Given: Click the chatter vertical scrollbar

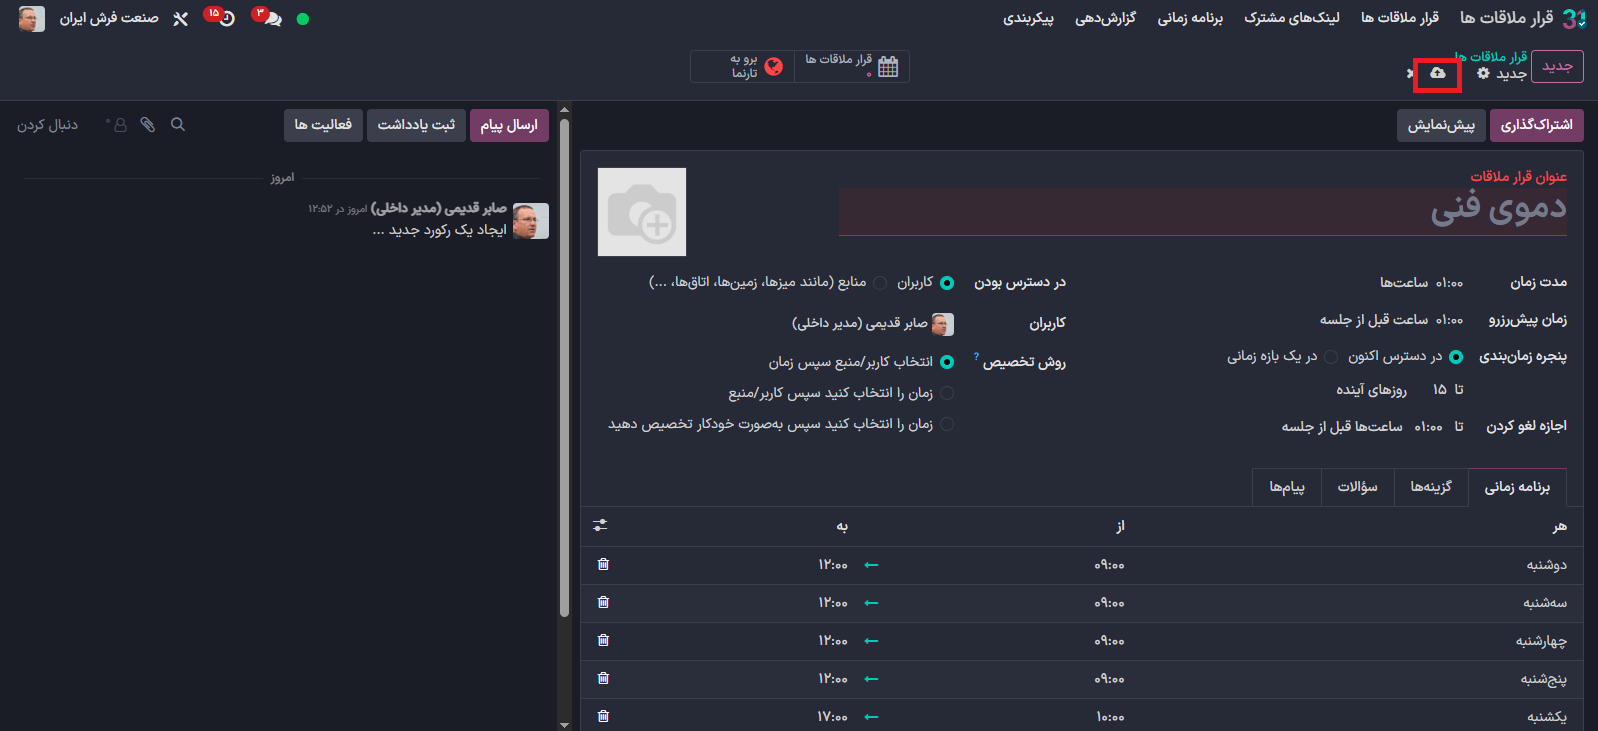Looking at the screenshot, I should pos(564,360).
